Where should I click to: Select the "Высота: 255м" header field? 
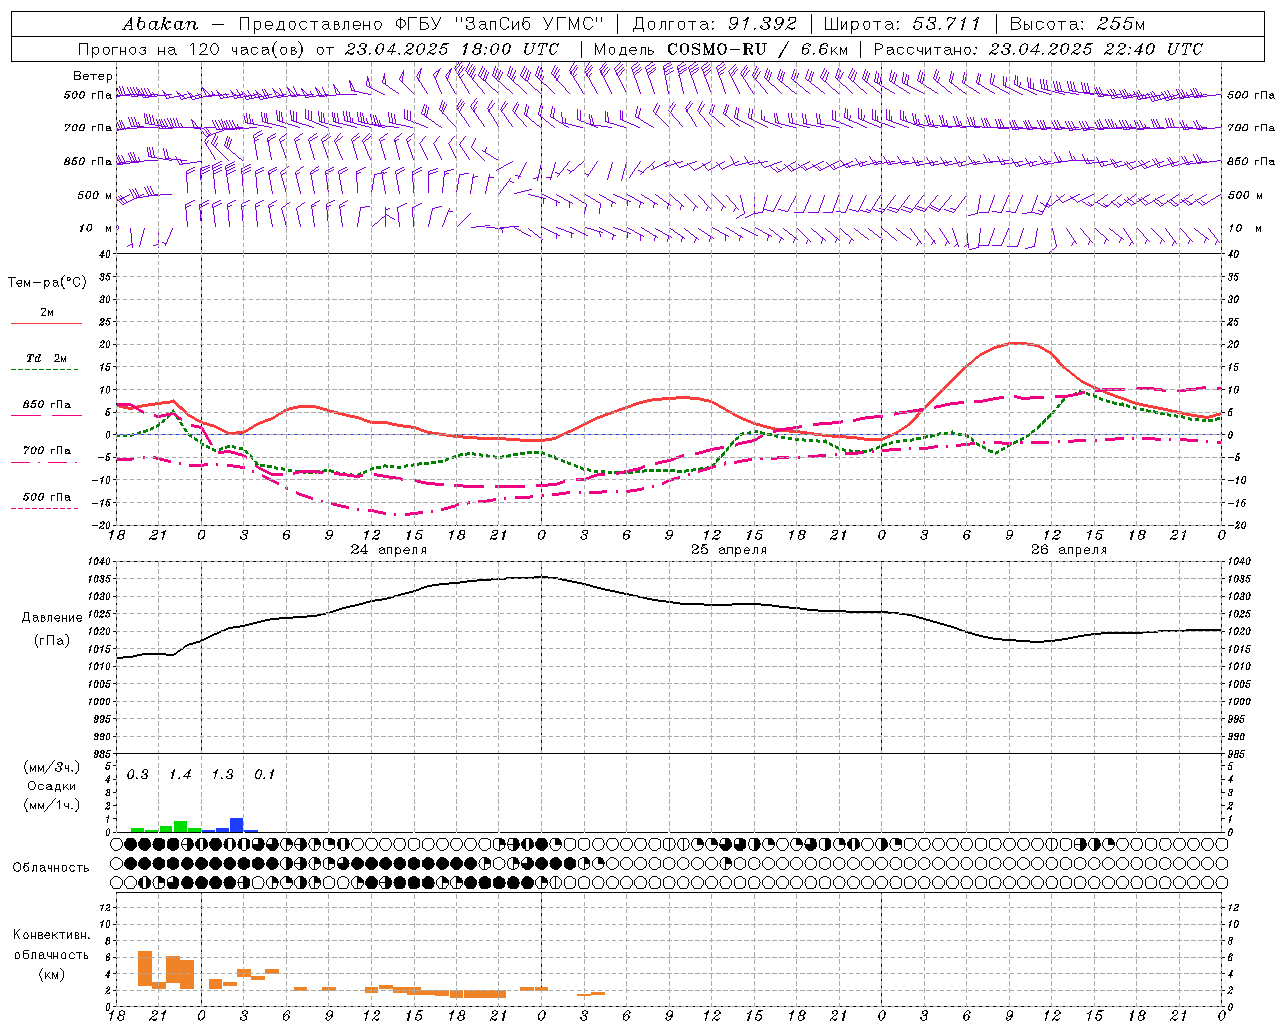1077,24
